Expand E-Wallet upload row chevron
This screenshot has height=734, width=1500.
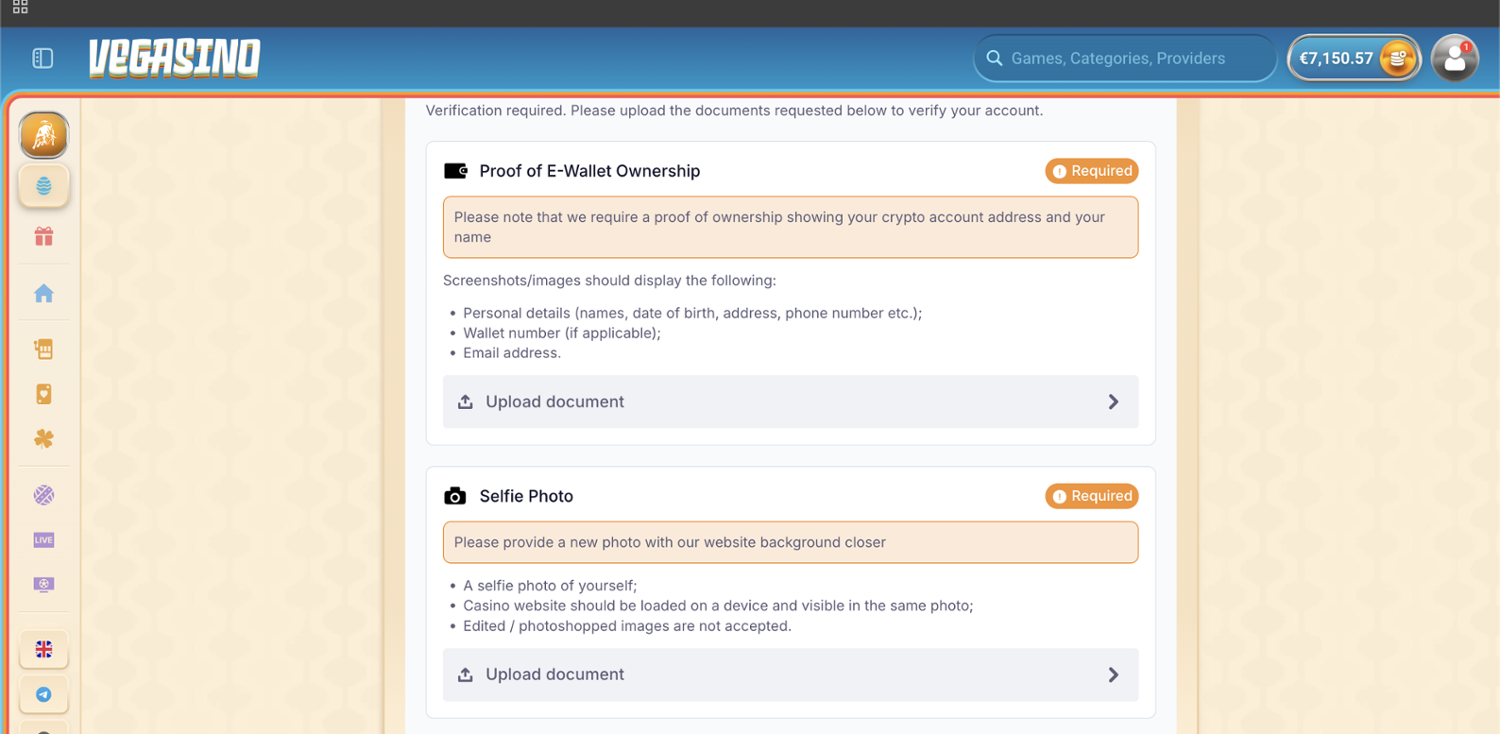1113,402
